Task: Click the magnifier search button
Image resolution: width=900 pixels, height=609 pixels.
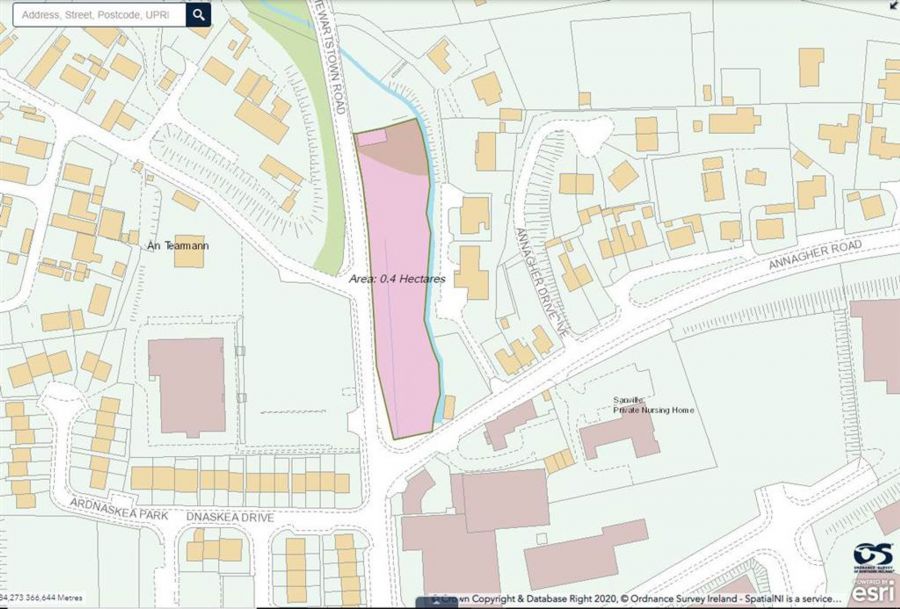Action: [199, 15]
